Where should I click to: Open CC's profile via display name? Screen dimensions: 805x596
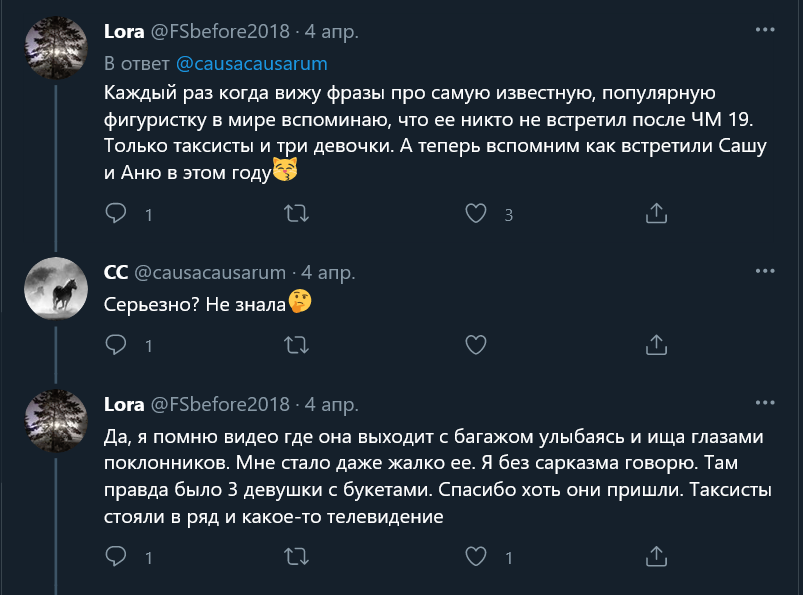pyautogui.click(x=115, y=272)
